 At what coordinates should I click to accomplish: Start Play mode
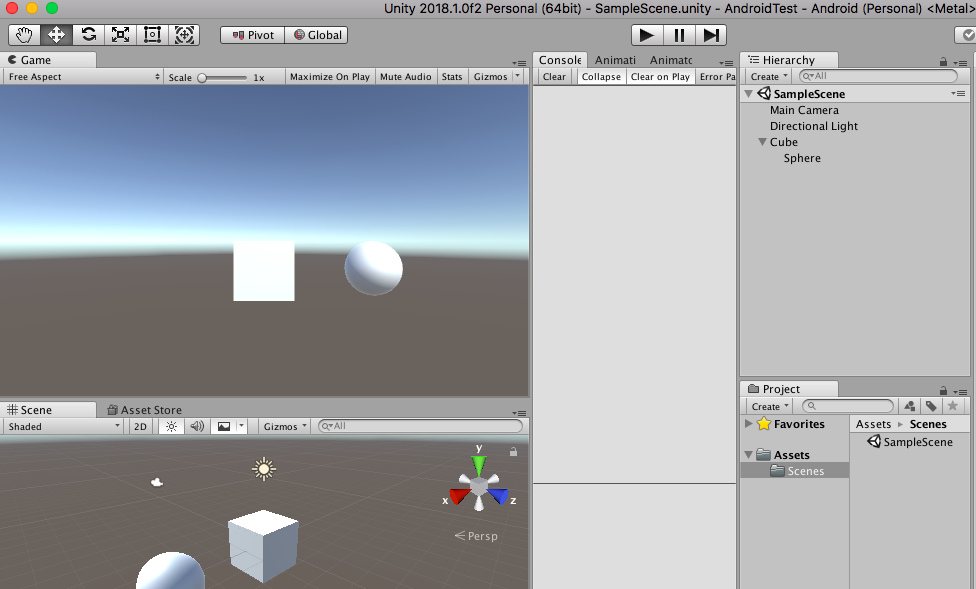tap(647, 35)
